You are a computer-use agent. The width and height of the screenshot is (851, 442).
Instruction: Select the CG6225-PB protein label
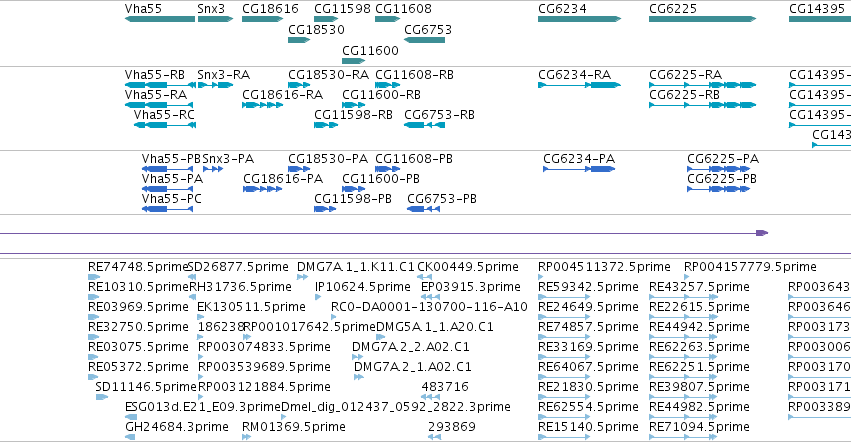click(x=722, y=179)
